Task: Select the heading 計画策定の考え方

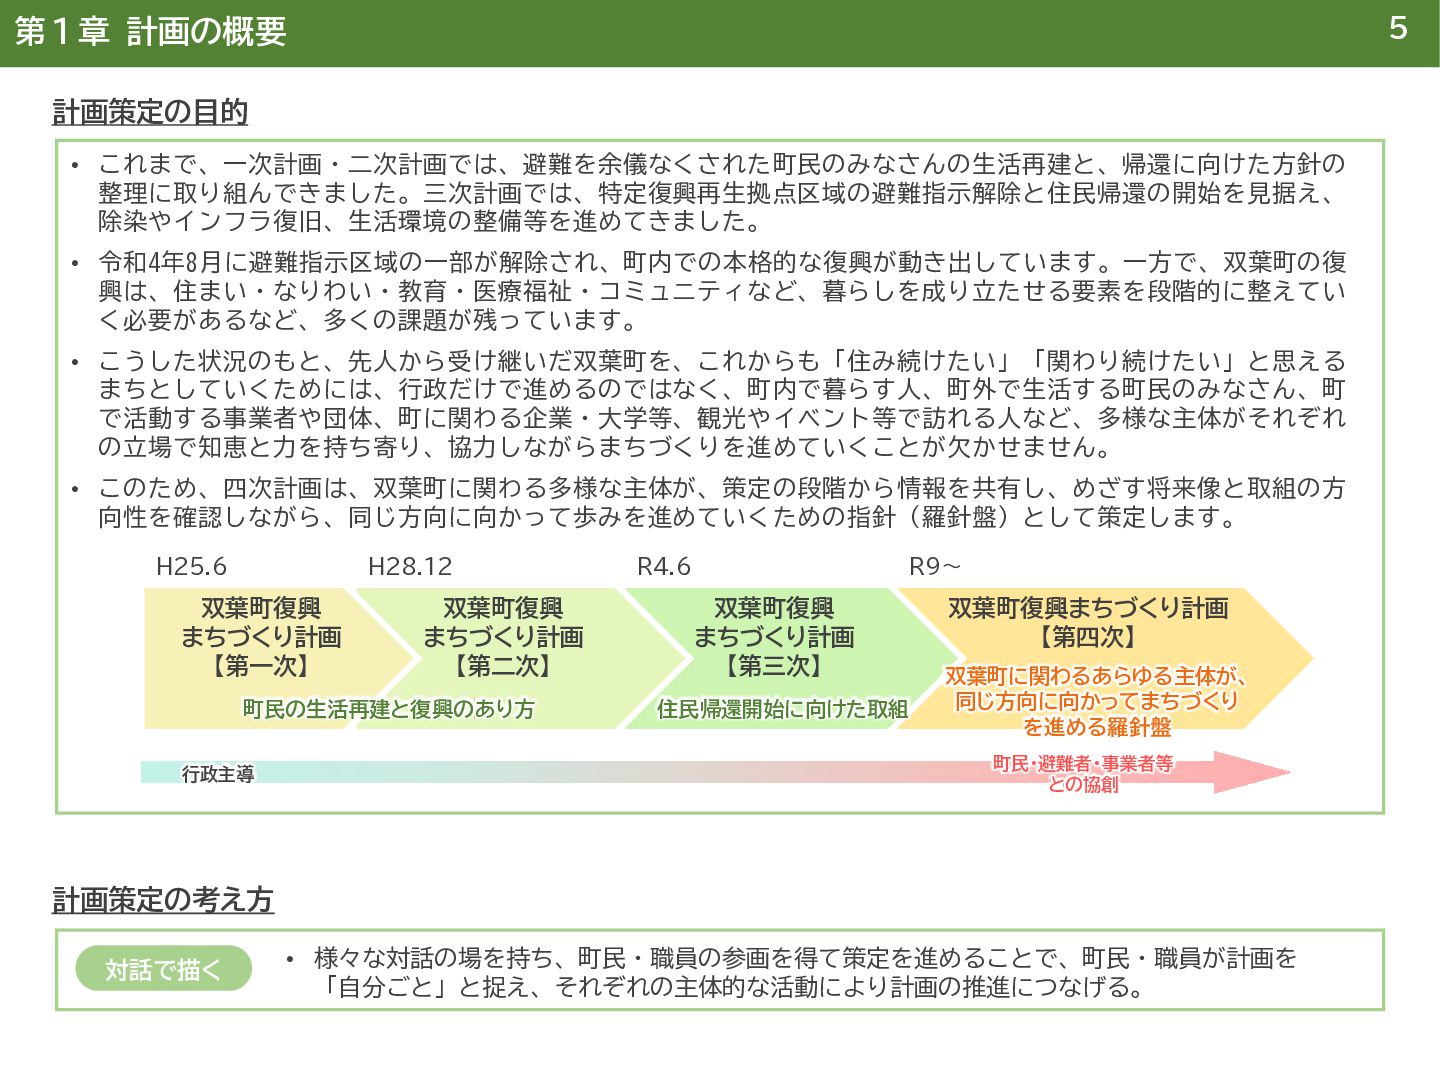Action: coord(163,900)
